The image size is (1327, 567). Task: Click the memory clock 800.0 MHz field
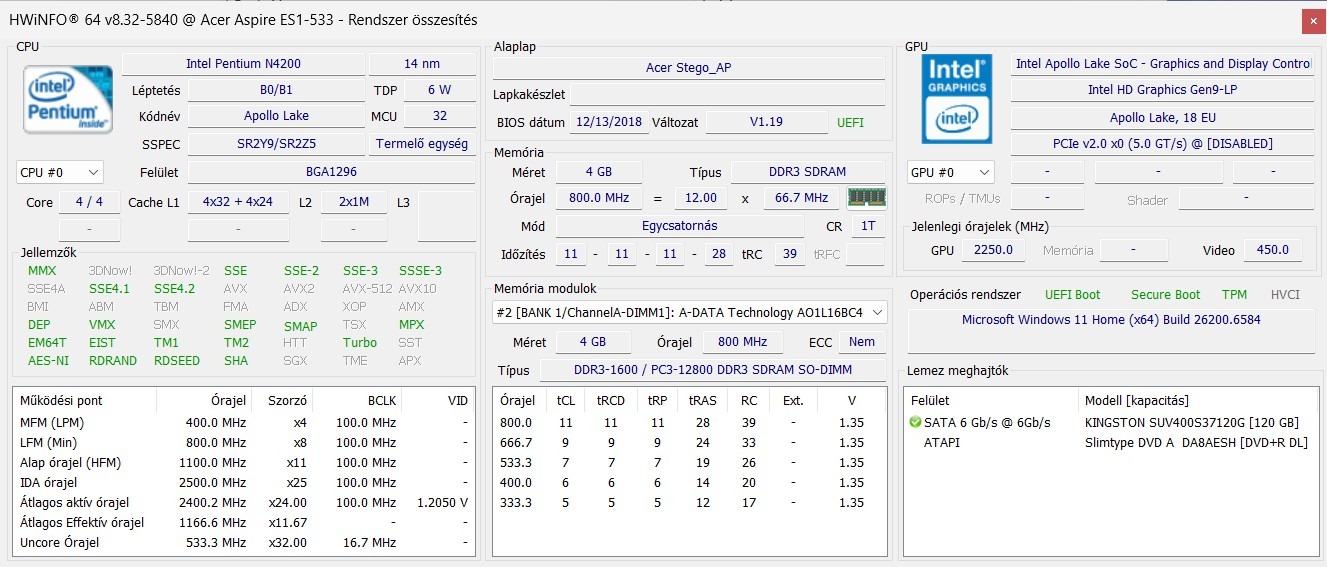pyautogui.click(x=599, y=198)
